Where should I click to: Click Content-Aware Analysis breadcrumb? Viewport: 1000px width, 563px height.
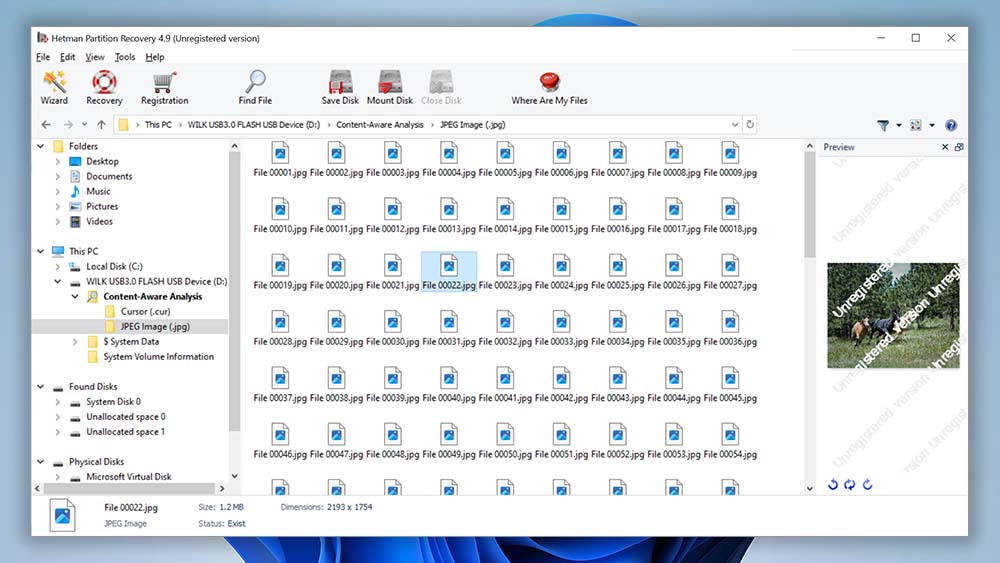(x=380, y=125)
